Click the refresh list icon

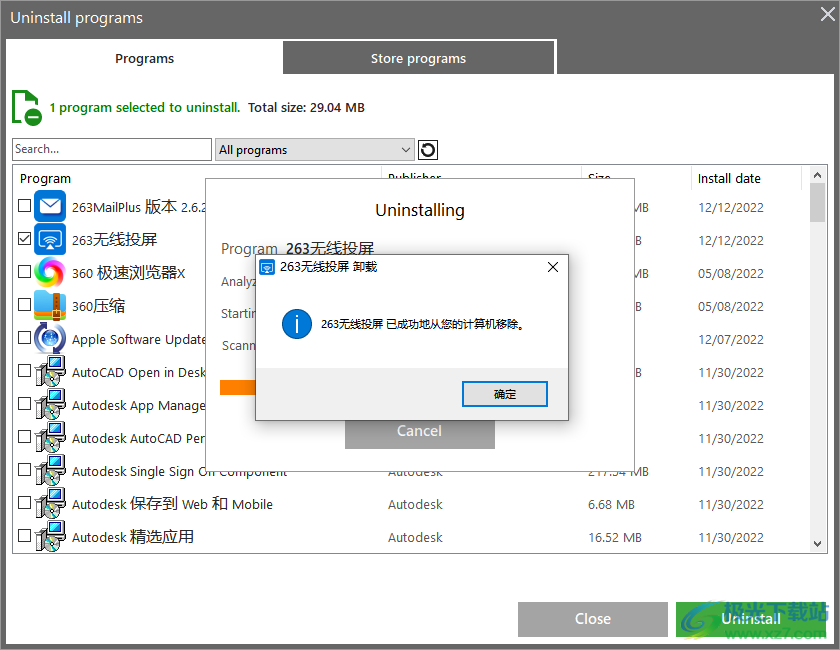coord(428,150)
